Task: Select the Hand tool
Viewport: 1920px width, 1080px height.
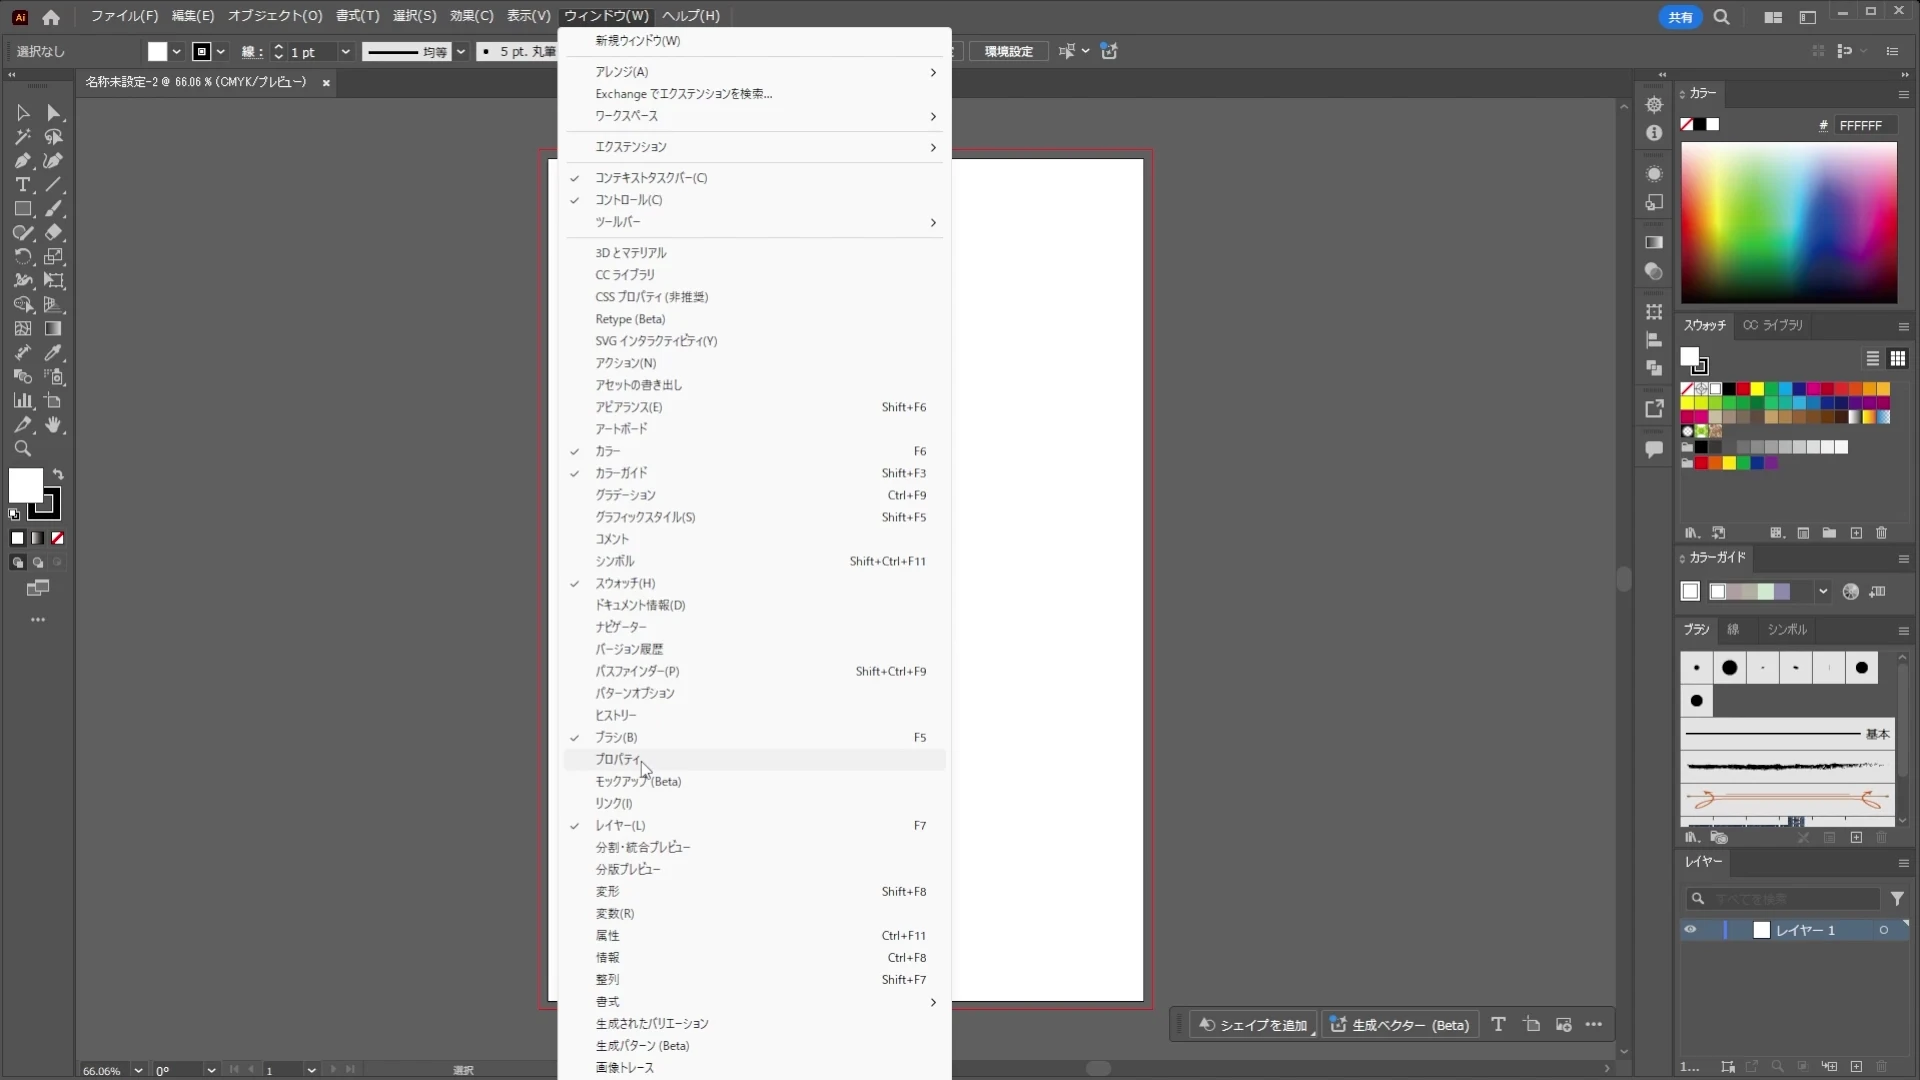Action: pos(54,425)
